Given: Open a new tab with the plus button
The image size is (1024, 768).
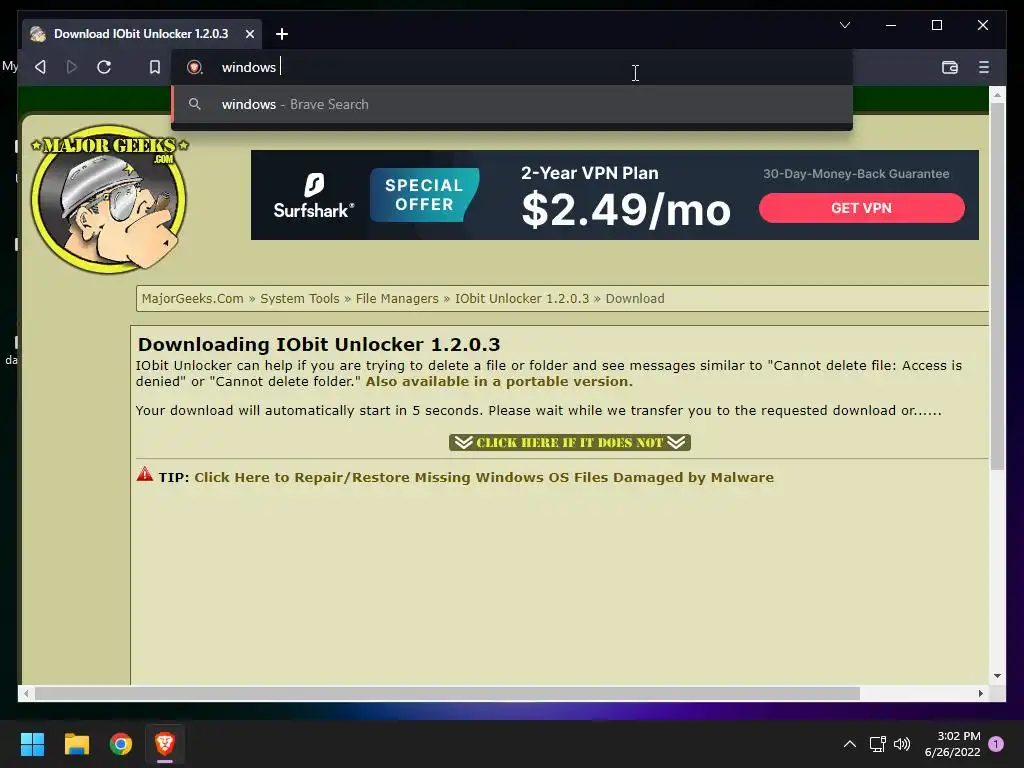Looking at the screenshot, I should [x=282, y=34].
